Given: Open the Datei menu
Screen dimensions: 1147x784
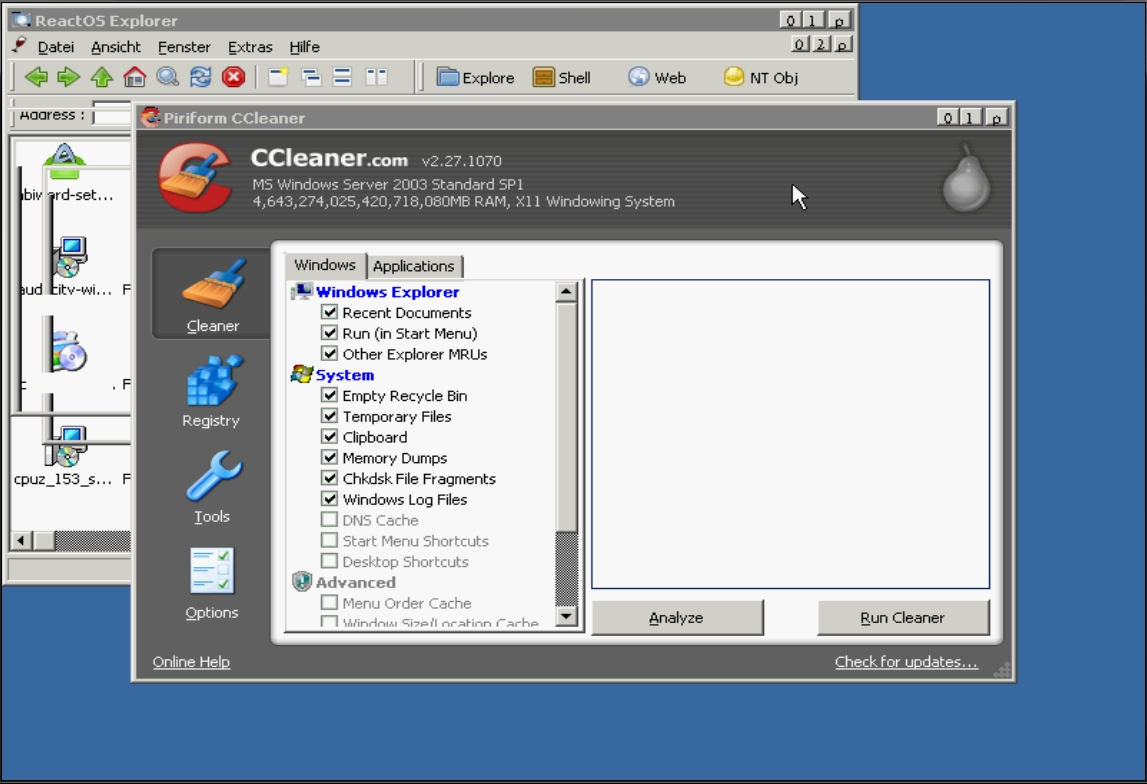Looking at the screenshot, I should pos(56,47).
